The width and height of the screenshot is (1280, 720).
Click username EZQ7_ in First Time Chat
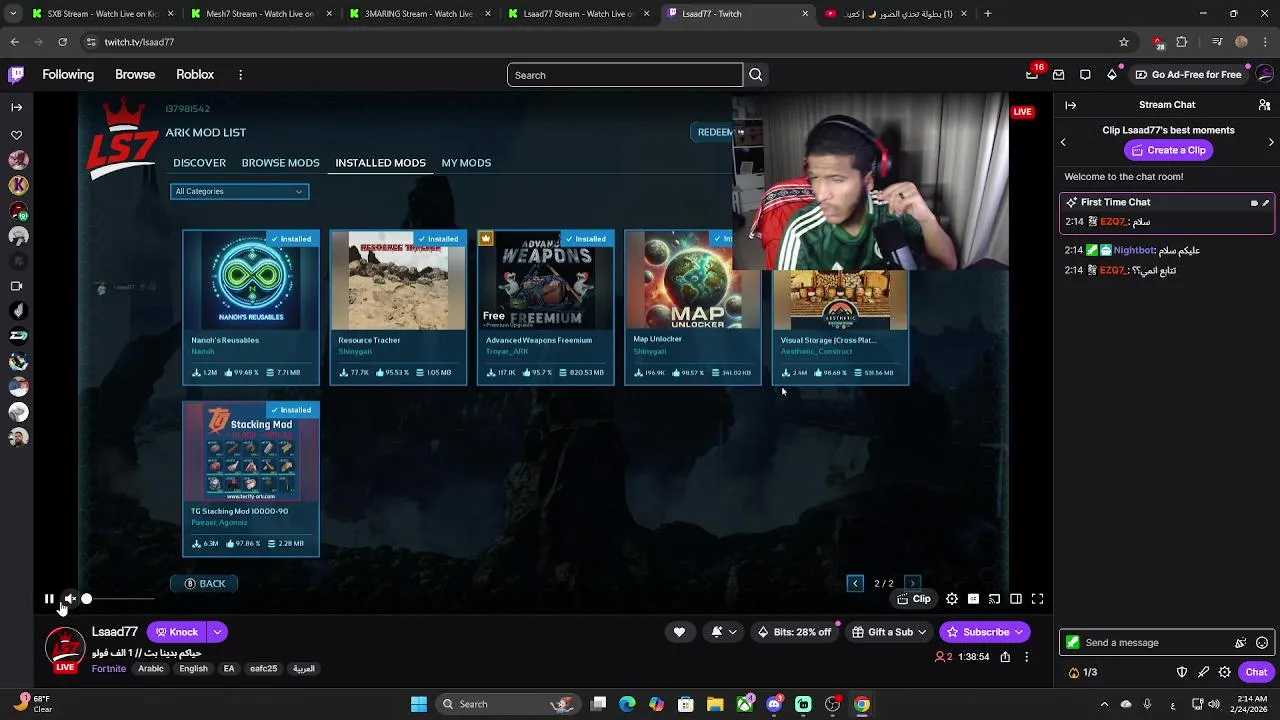[1112, 222]
